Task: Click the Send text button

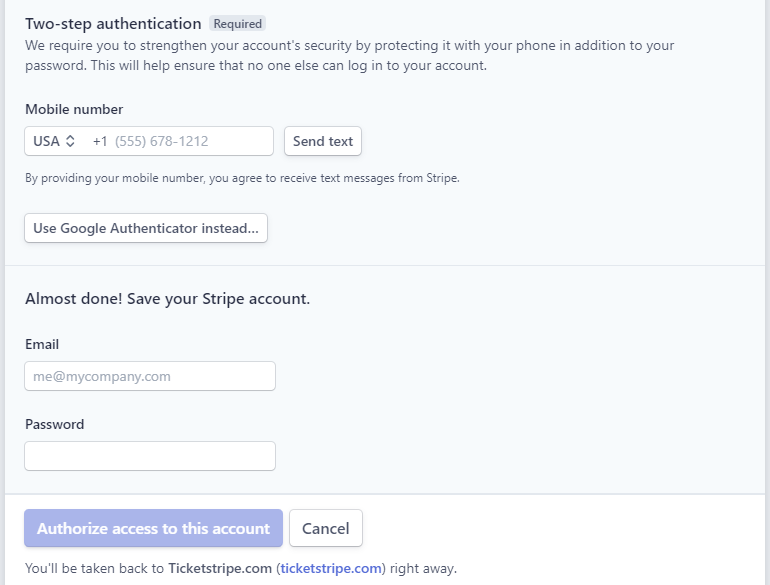Action: pyautogui.click(x=323, y=141)
